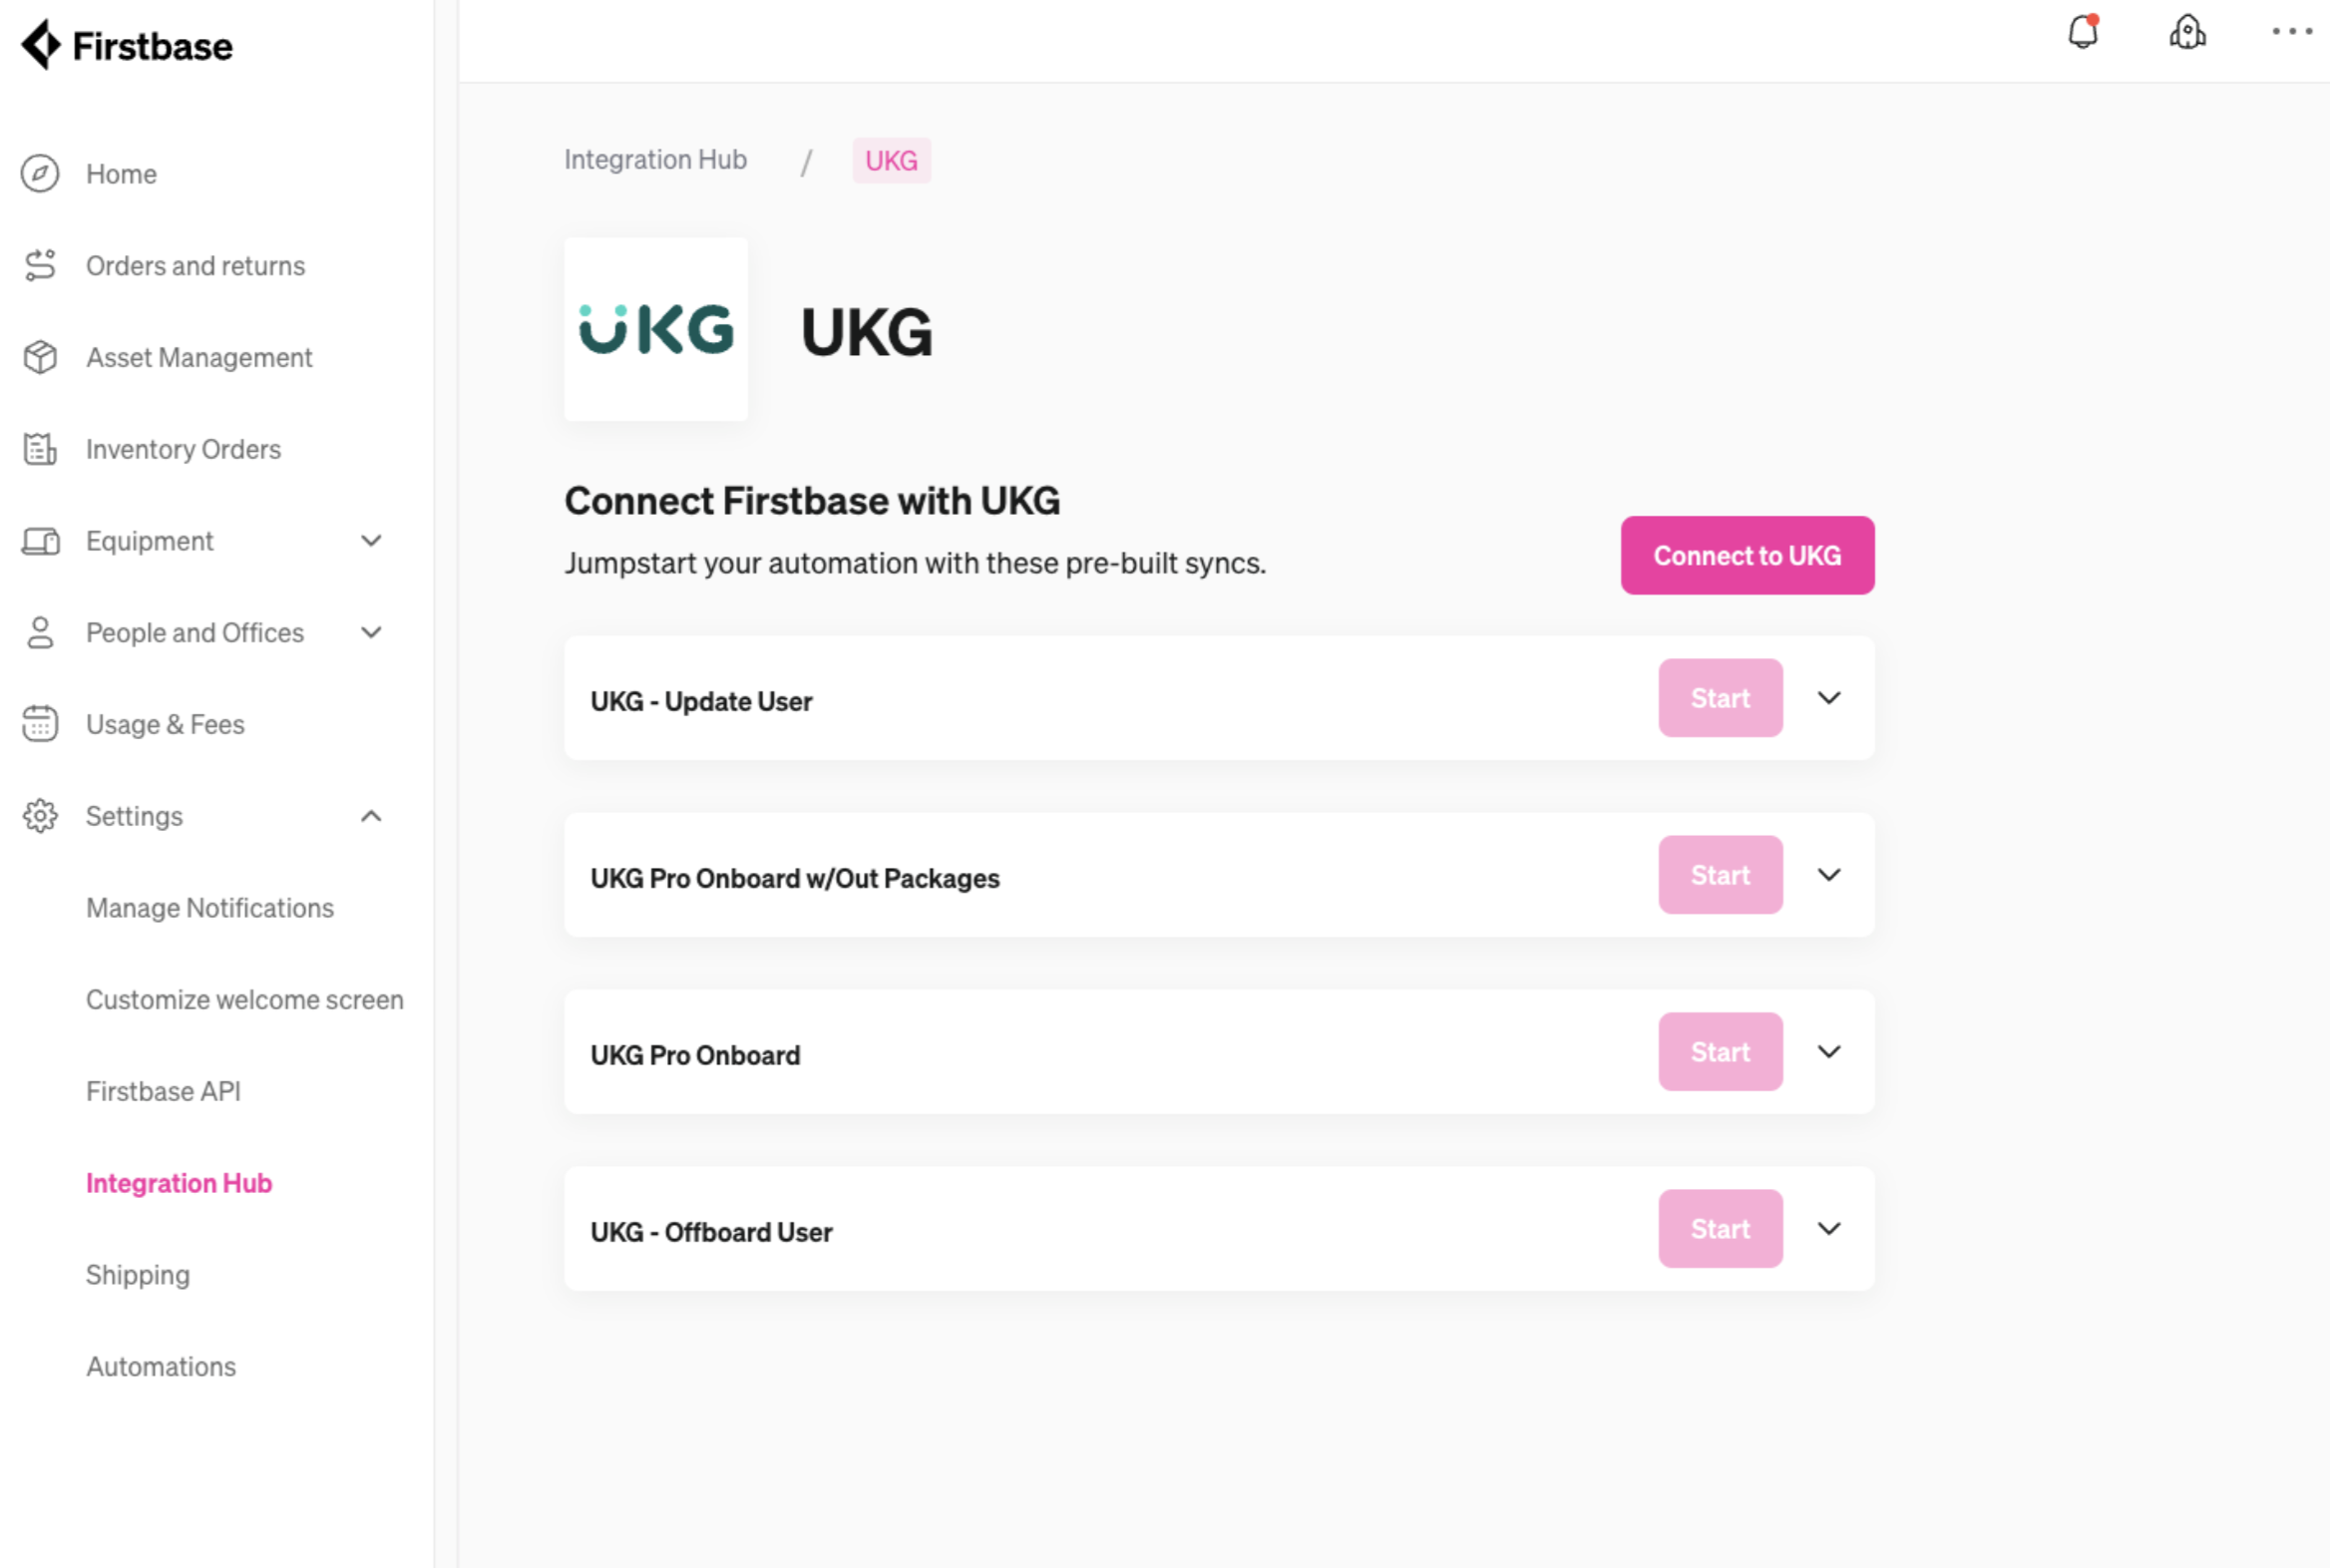Open the three-dot more options menu
2330x1568 pixels.
pyautogui.click(x=2291, y=32)
